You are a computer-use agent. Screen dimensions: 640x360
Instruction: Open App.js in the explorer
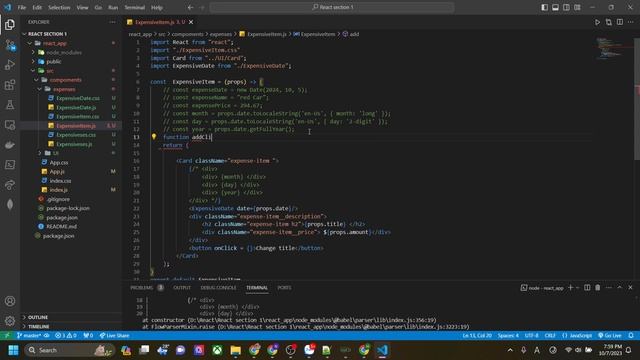(57, 171)
